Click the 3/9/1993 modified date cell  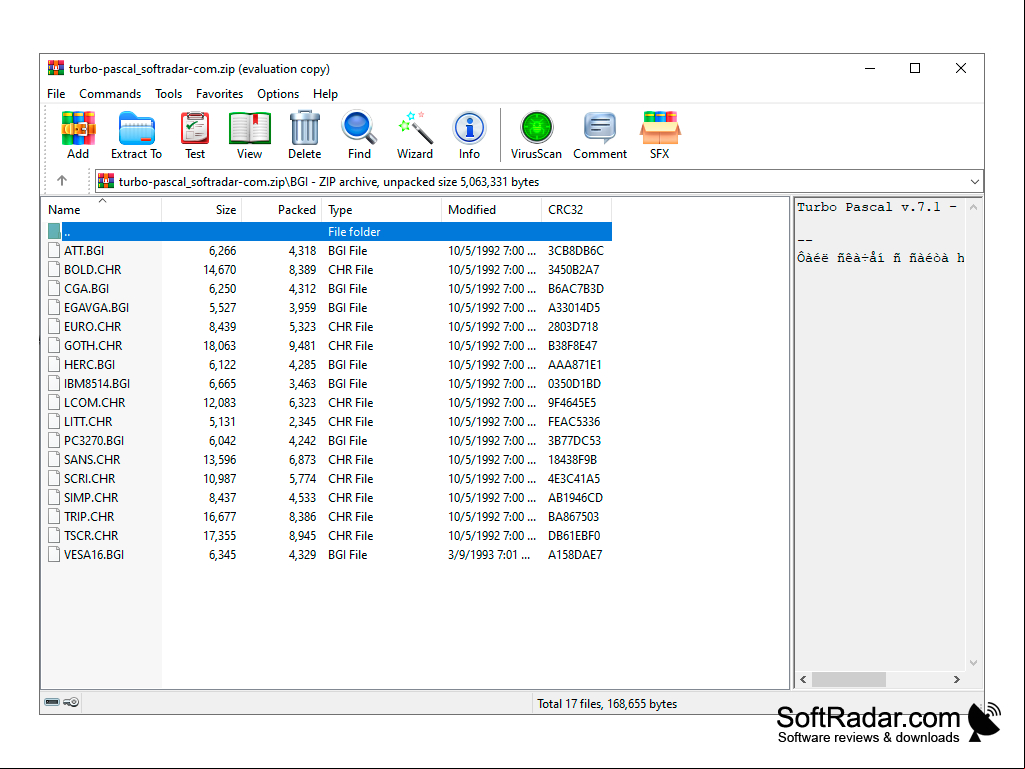pyautogui.click(x=489, y=555)
